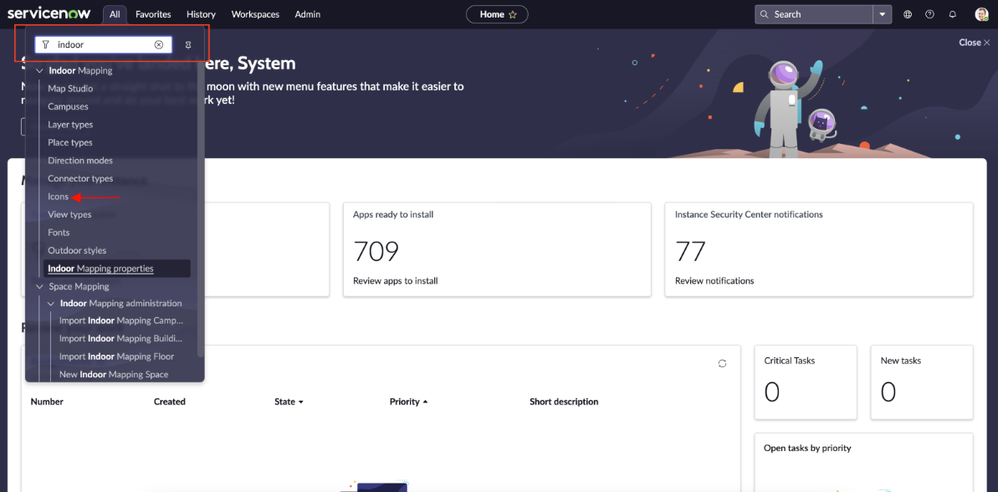998x492 pixels.
Task: Open the user profile avatar
Action: tap(981, 14)
